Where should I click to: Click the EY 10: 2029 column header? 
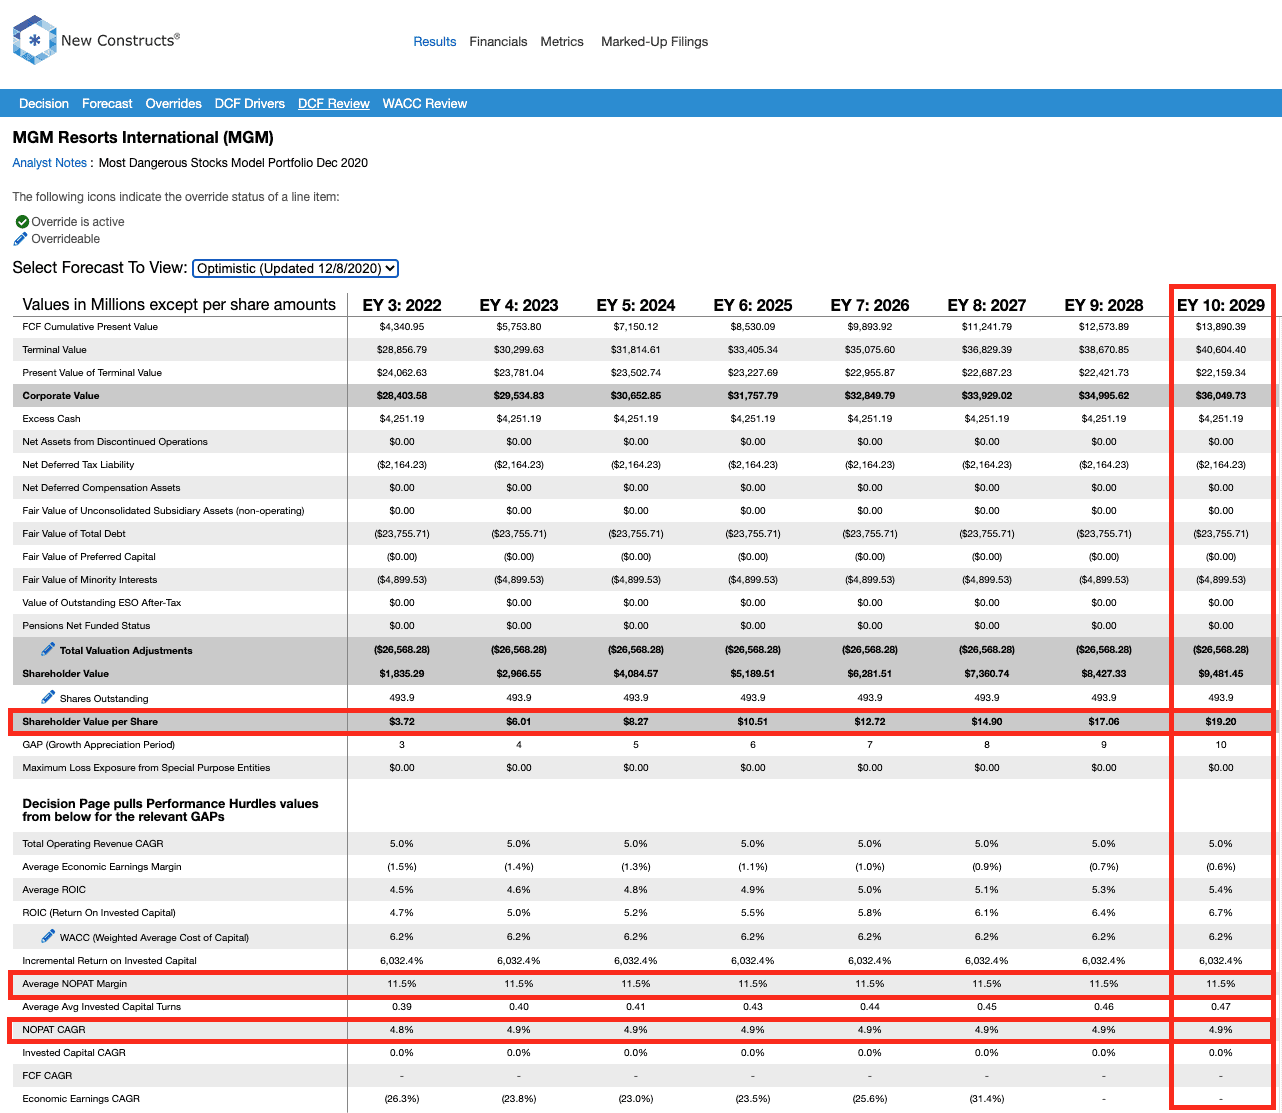(x=1221, y=305)
